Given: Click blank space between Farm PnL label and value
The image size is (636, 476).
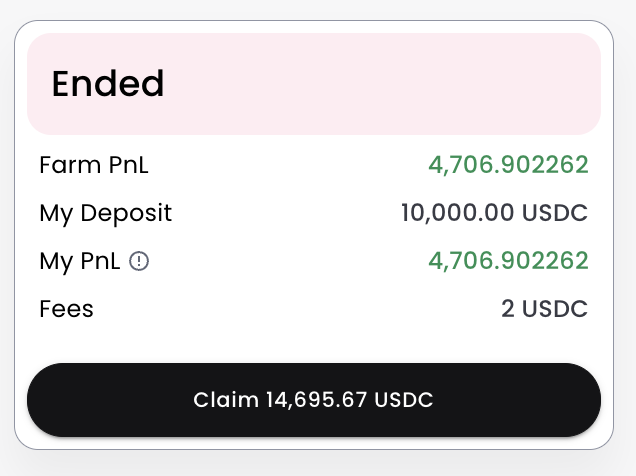Looking at the screenshot, I should (x=290, y=165).
